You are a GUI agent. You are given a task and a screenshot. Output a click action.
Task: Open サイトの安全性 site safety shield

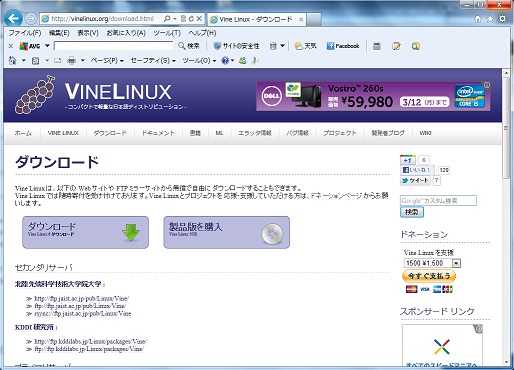[236, 46]
